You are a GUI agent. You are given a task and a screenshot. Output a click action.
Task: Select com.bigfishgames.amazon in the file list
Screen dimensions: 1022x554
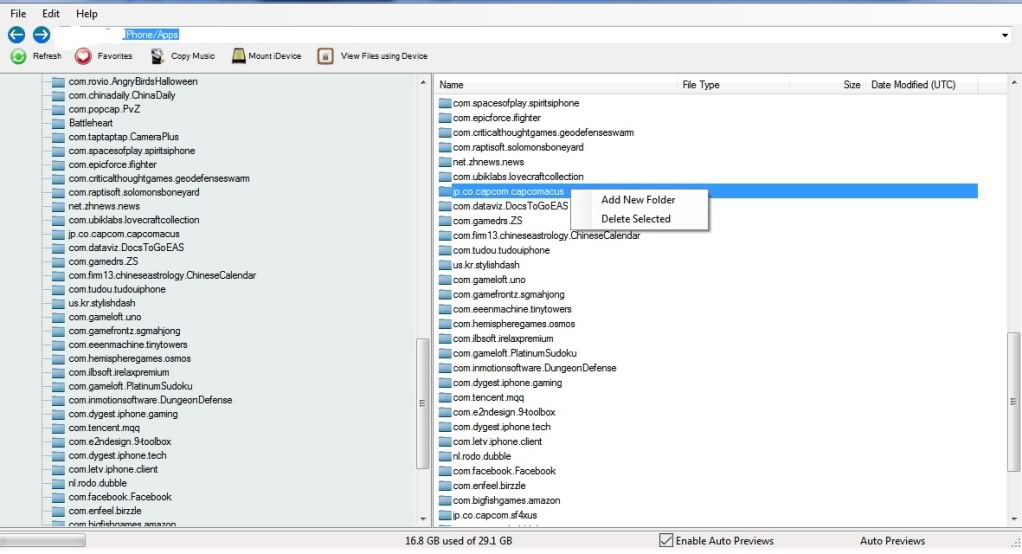coord(506,501)
